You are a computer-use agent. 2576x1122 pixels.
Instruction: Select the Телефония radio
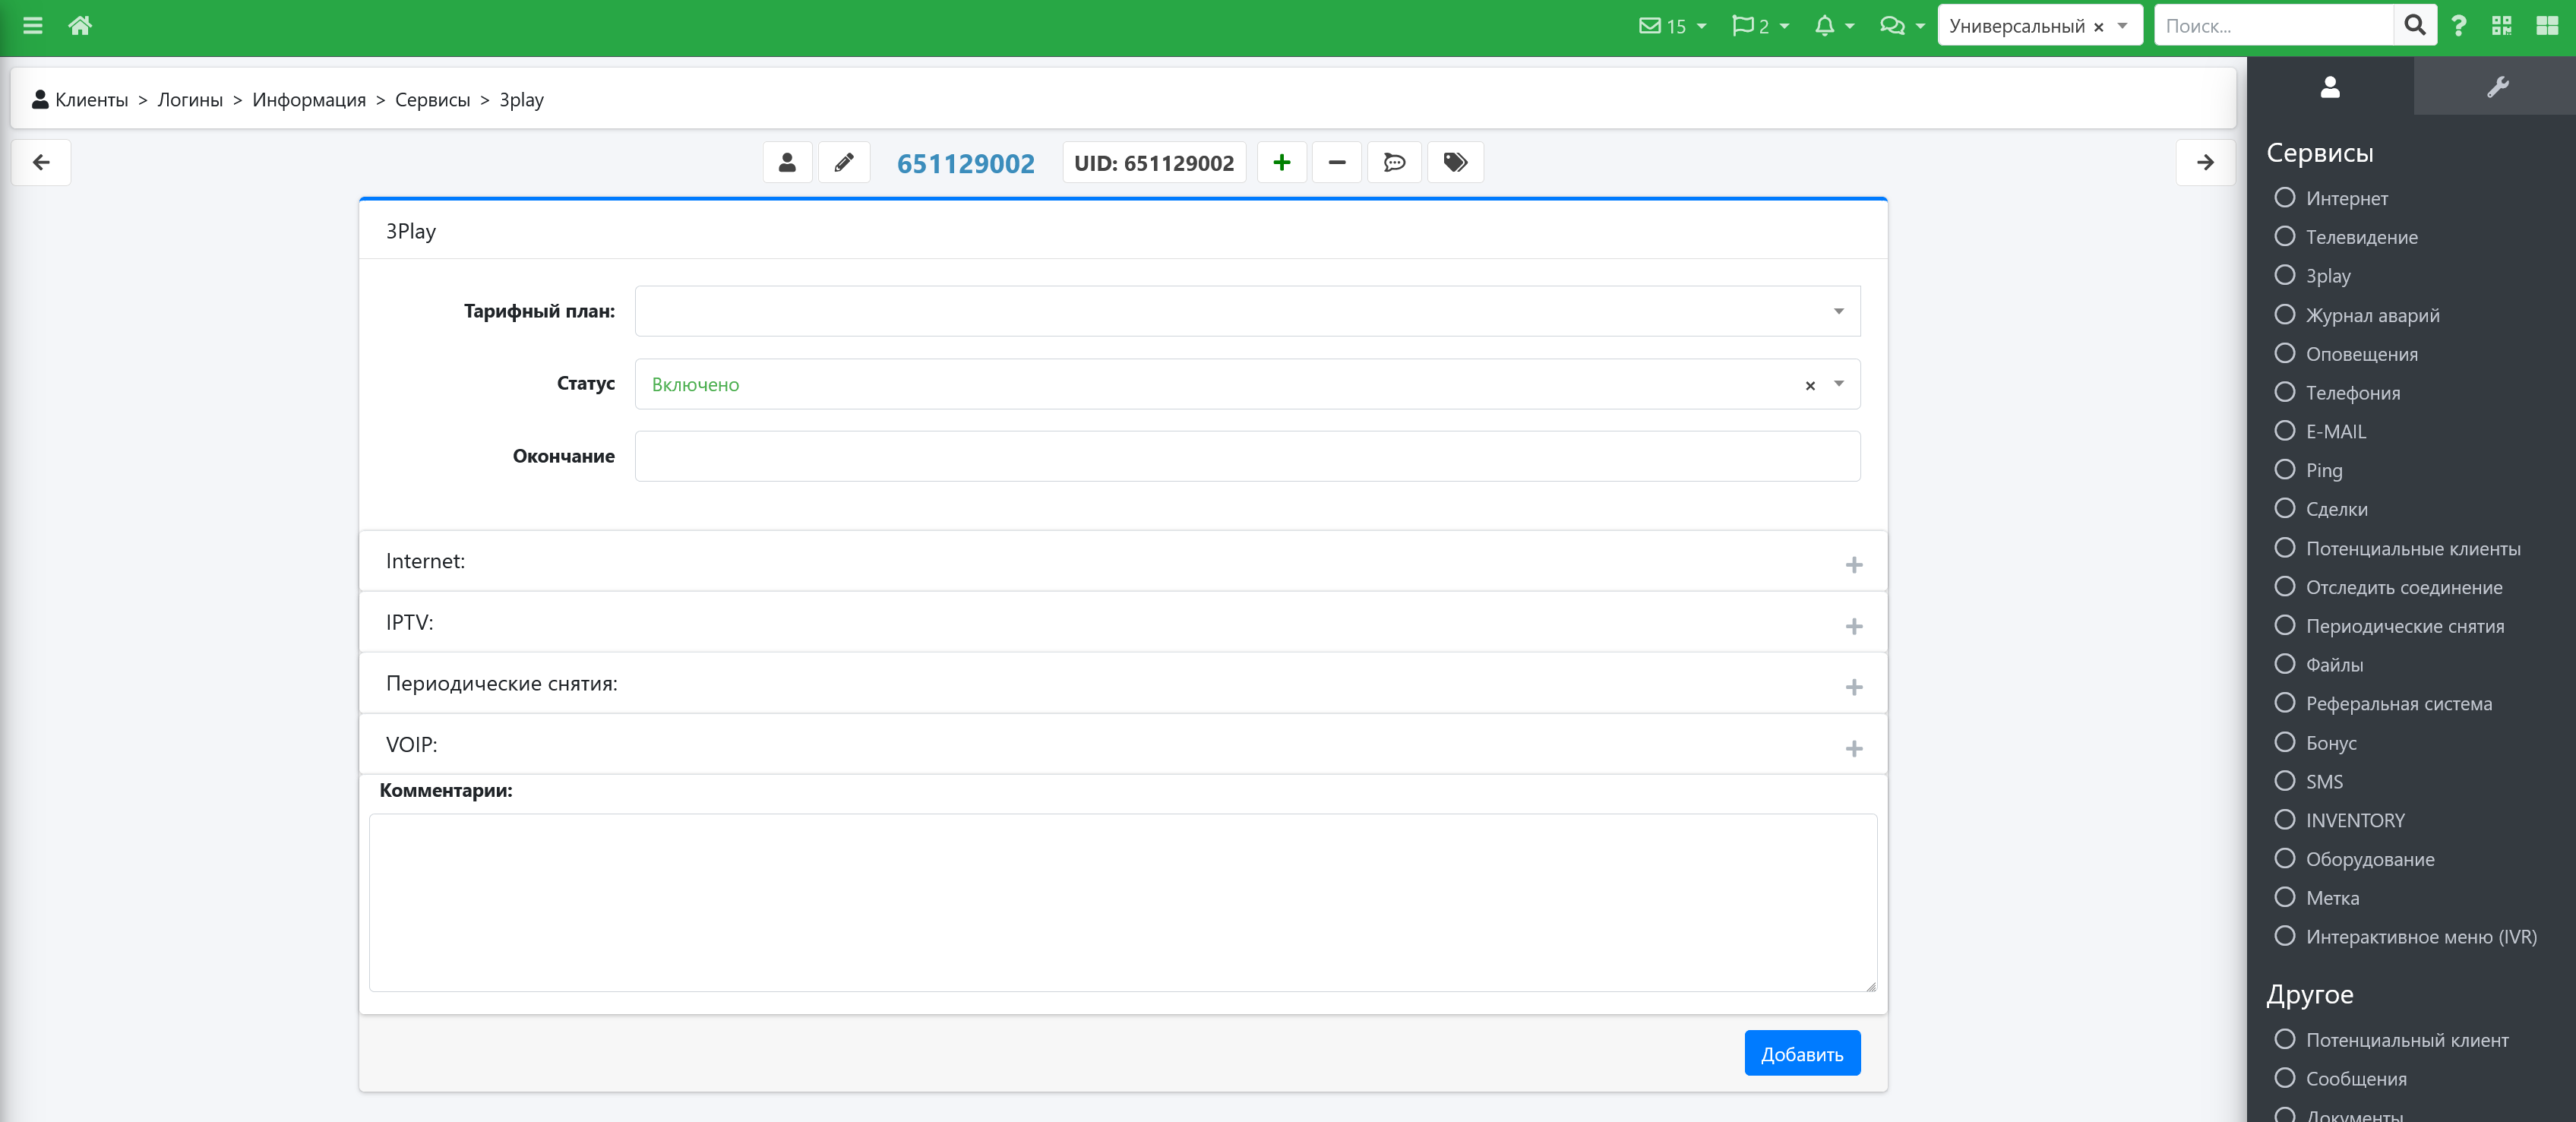tap(2284, 392)
